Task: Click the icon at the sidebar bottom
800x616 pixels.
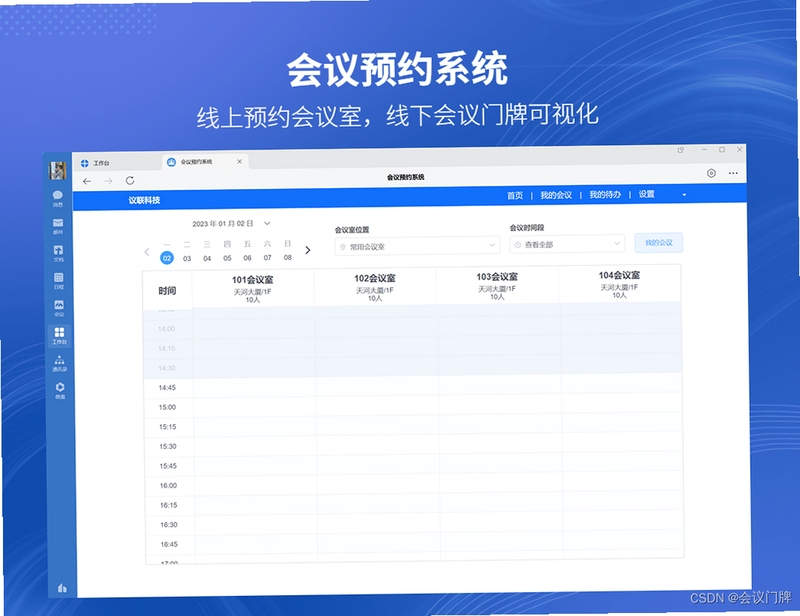Action: point(62,588)
